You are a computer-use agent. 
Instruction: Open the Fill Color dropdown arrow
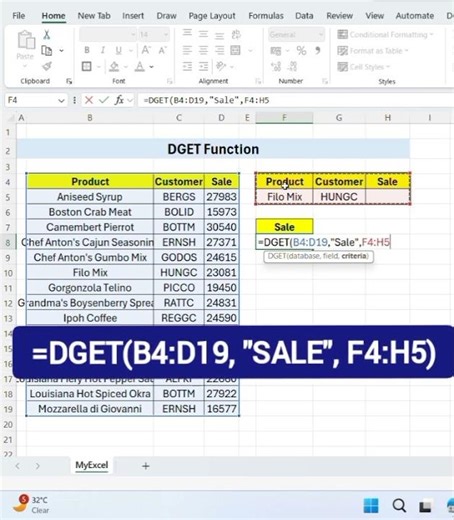(126, 67)
